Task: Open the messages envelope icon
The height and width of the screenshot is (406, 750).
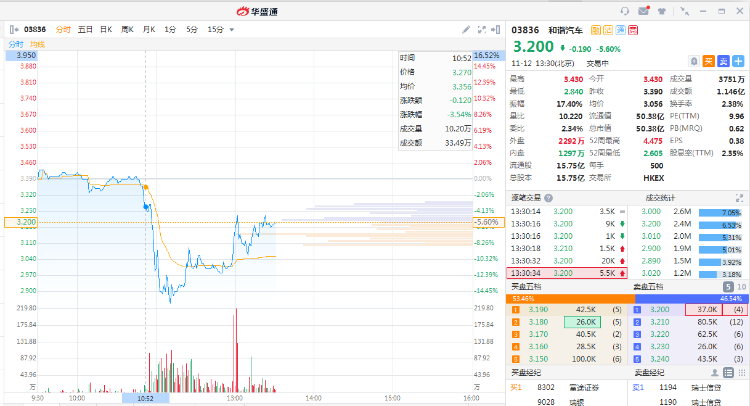Action: [644, 11]
